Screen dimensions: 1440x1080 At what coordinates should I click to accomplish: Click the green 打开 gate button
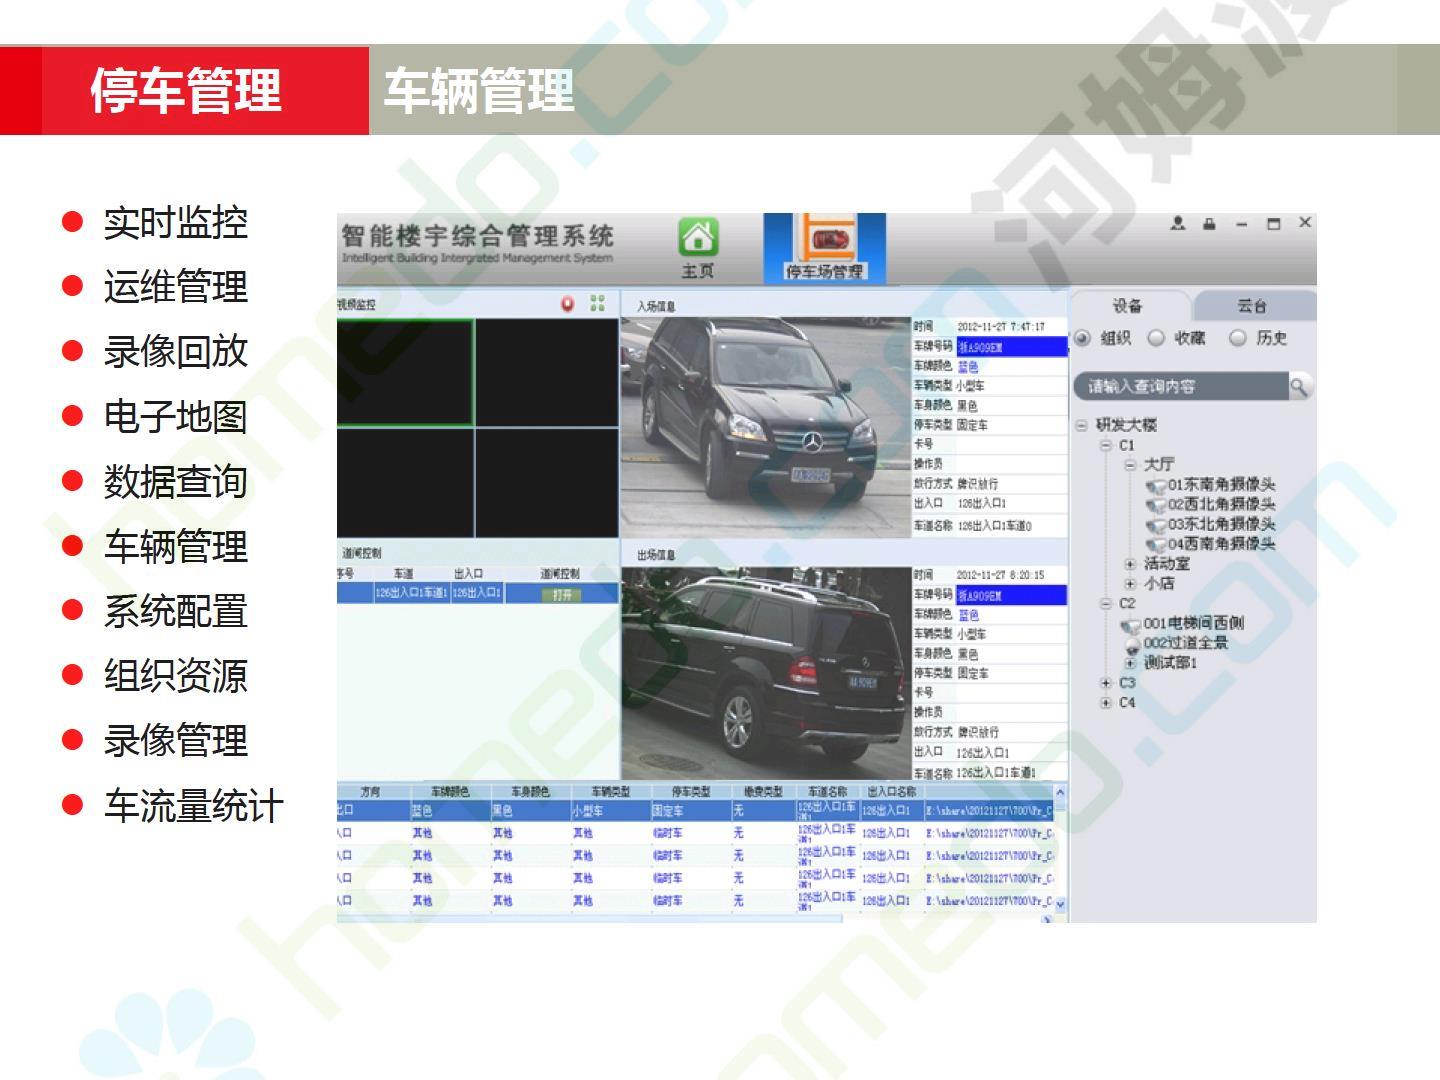pyautogui.click(x=562, y=594)
